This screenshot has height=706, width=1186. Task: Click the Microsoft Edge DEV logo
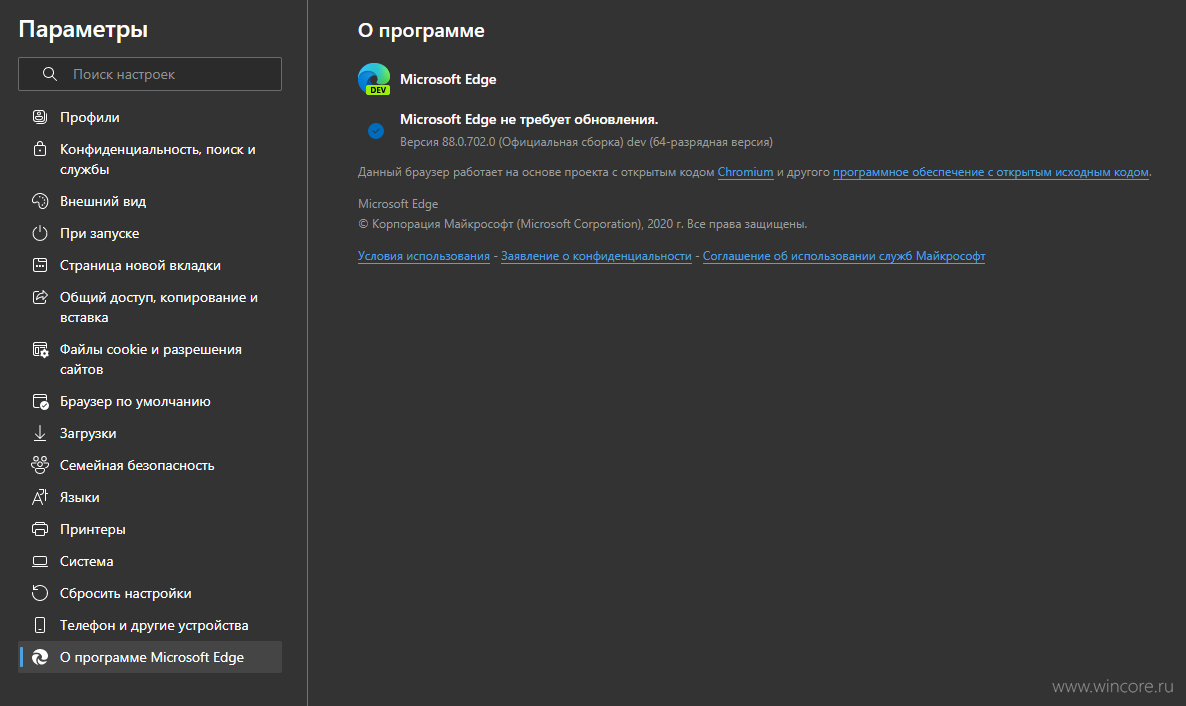coord(374,79)
